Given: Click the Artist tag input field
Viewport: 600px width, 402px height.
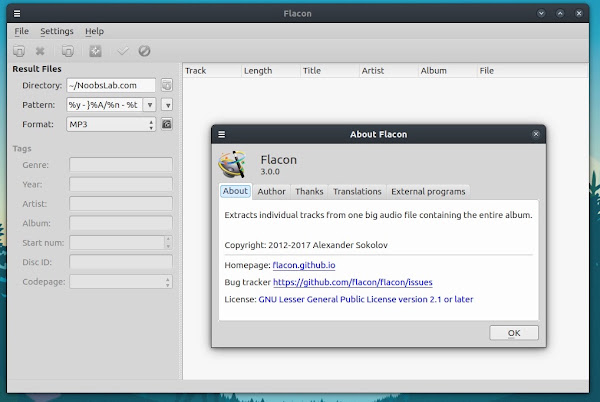Looking at the screenshot, I should tap(121, 204).
